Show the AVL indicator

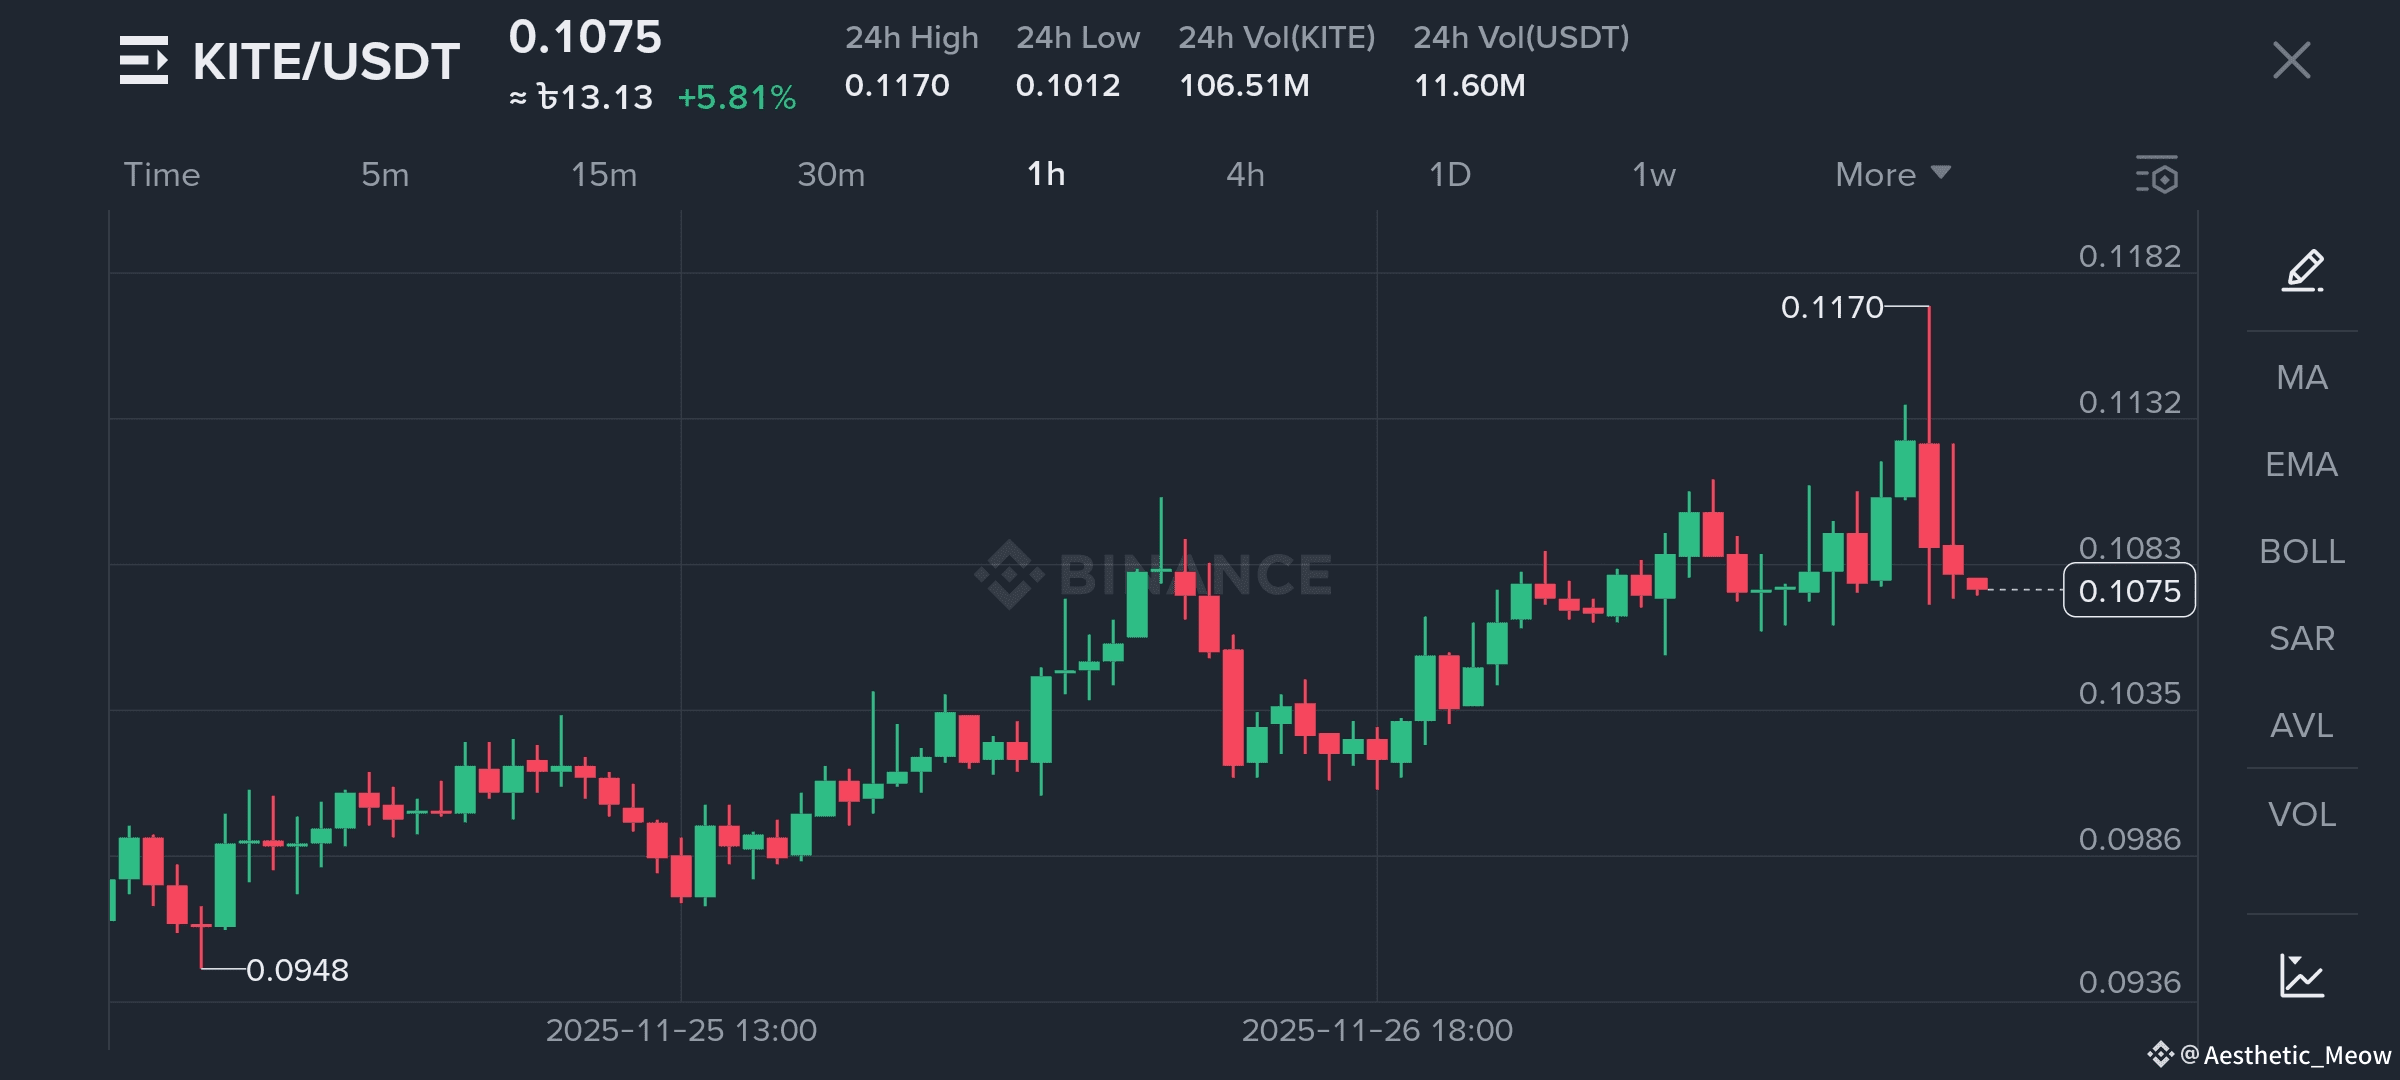[x=2302, y=725]
